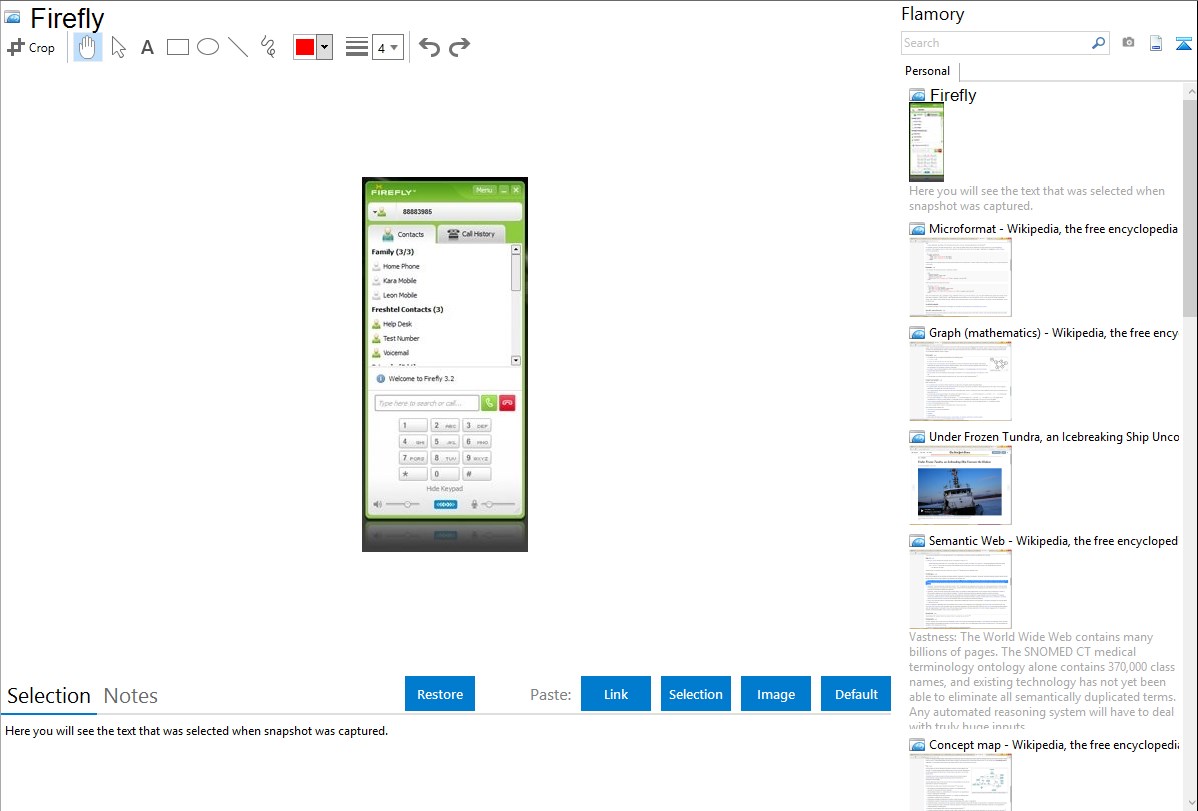Click the Firefly speaker volume slider
The width and height of the screenshot is (1198, 811).
tap(403, 504)
